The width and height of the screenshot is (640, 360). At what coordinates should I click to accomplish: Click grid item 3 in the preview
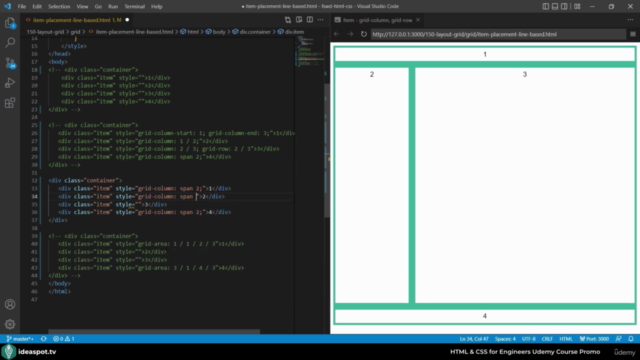click(x=525, y=185)
